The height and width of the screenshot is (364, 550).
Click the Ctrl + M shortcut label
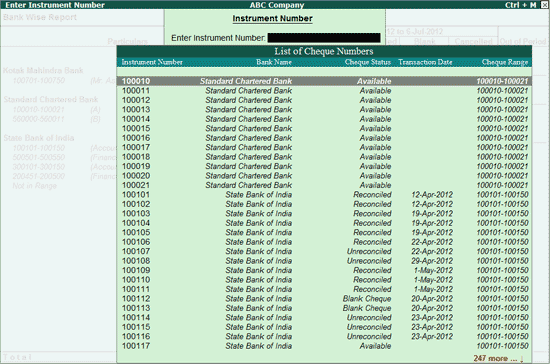[521, 5]
